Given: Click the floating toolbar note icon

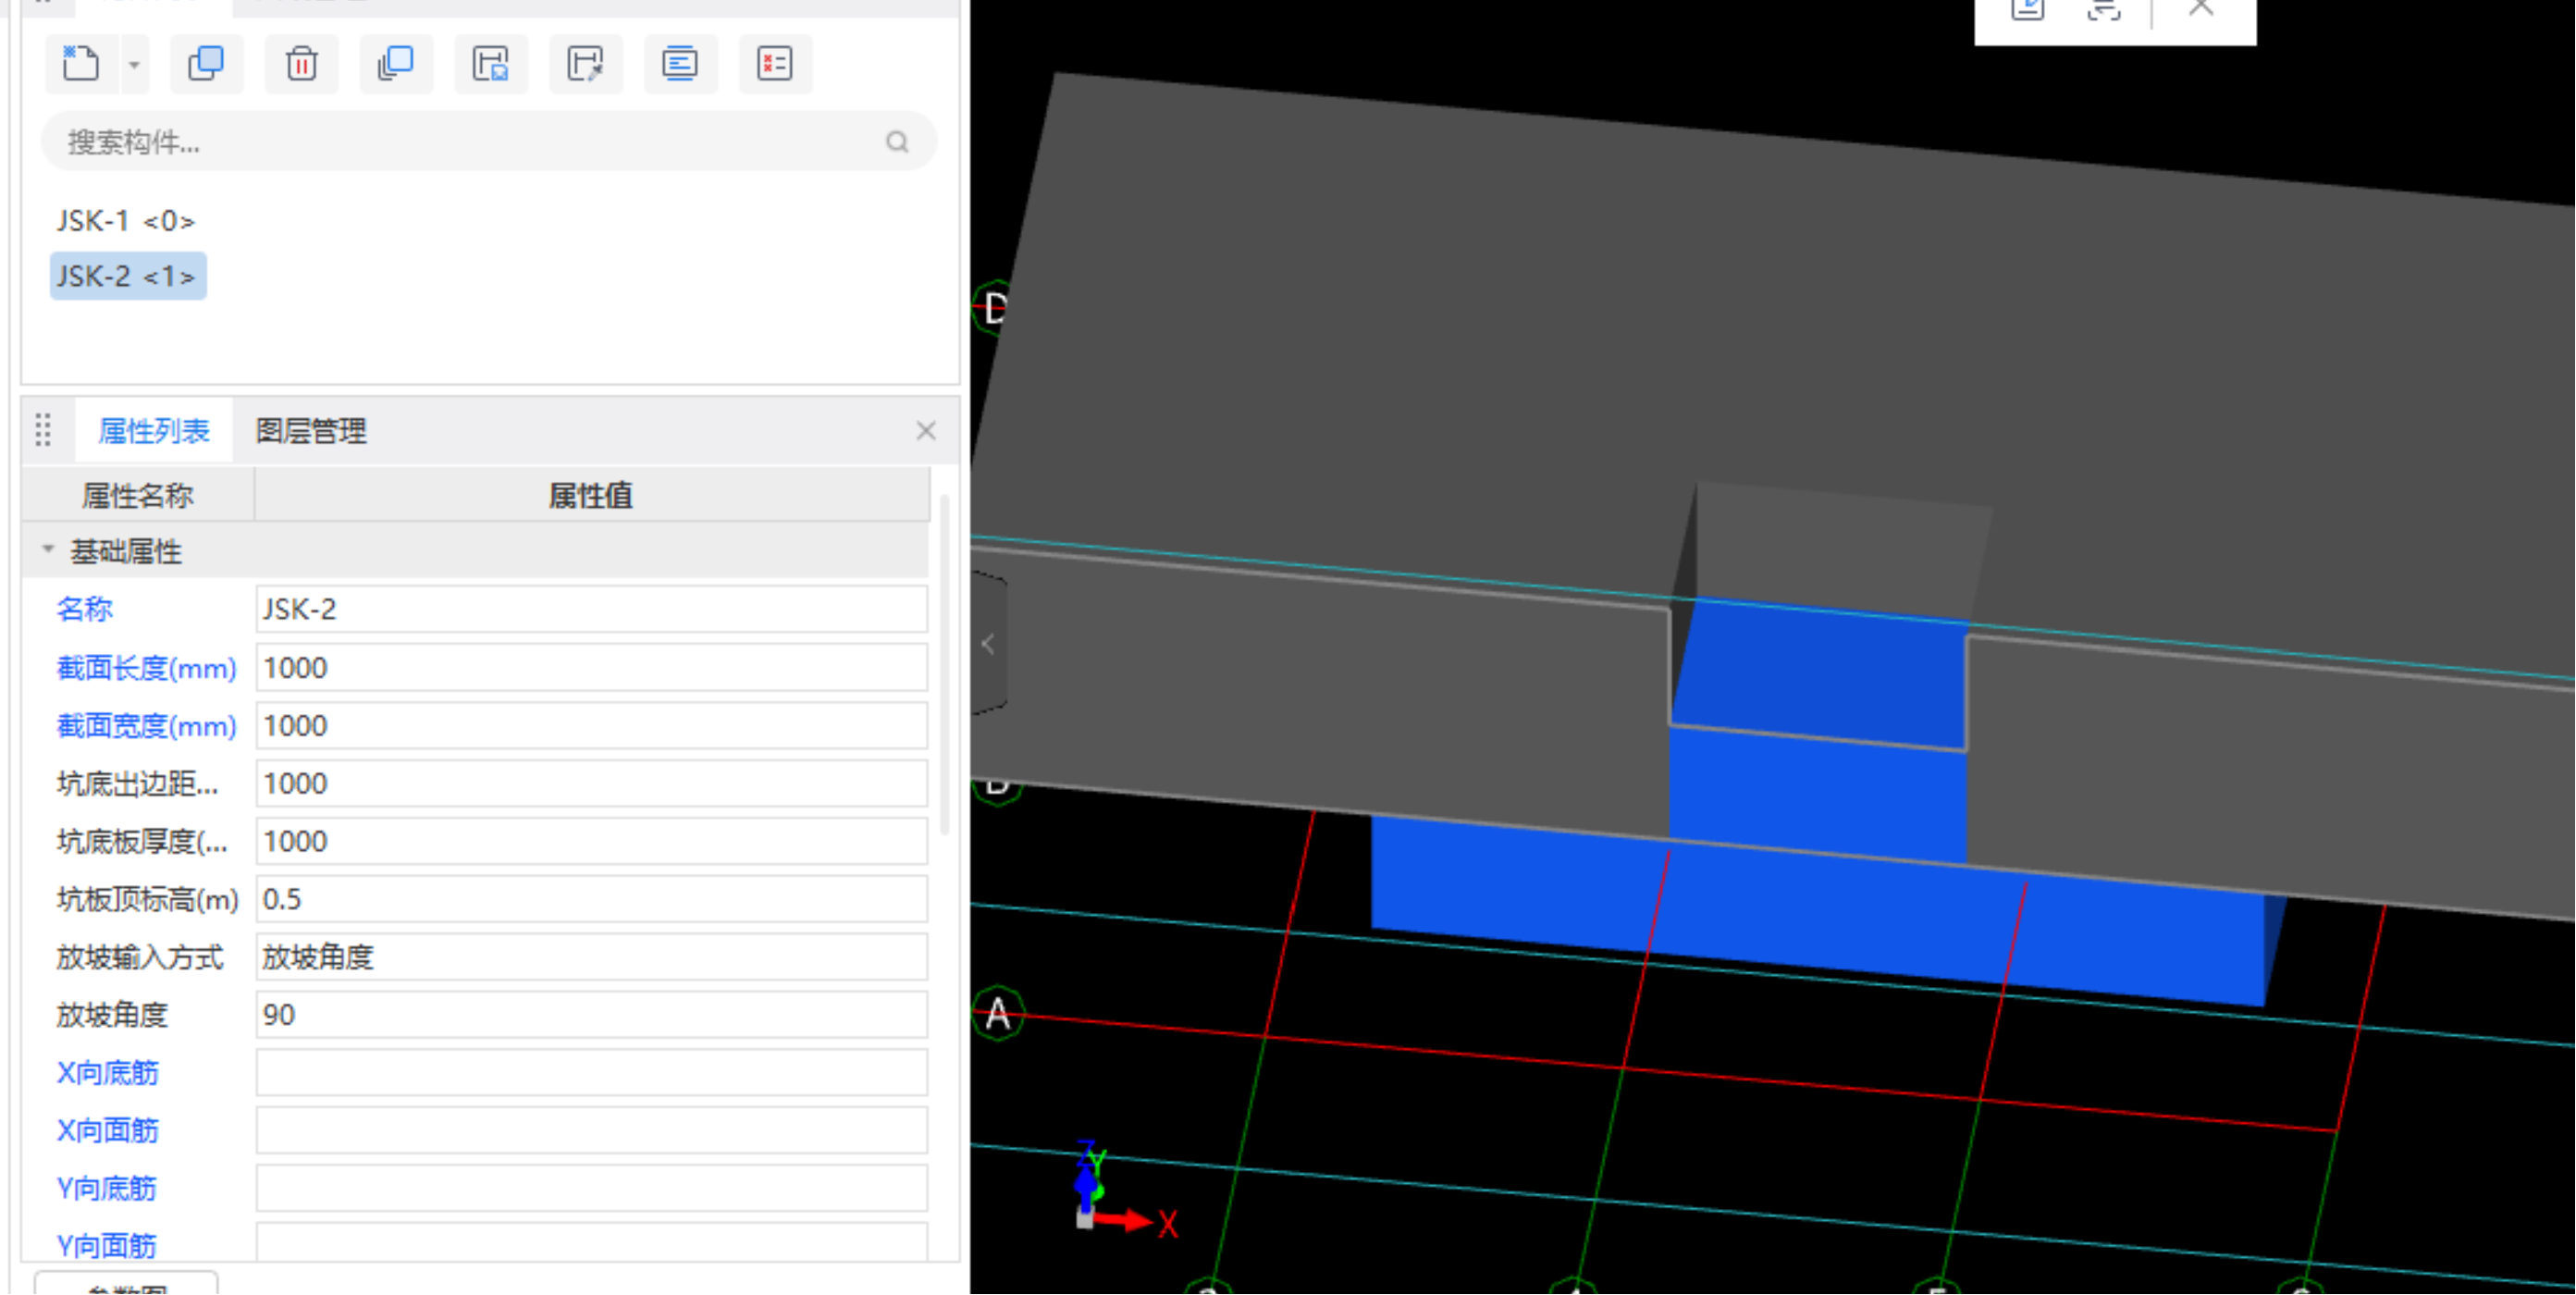Looking at the screenshot, I should pos(2027,10).
